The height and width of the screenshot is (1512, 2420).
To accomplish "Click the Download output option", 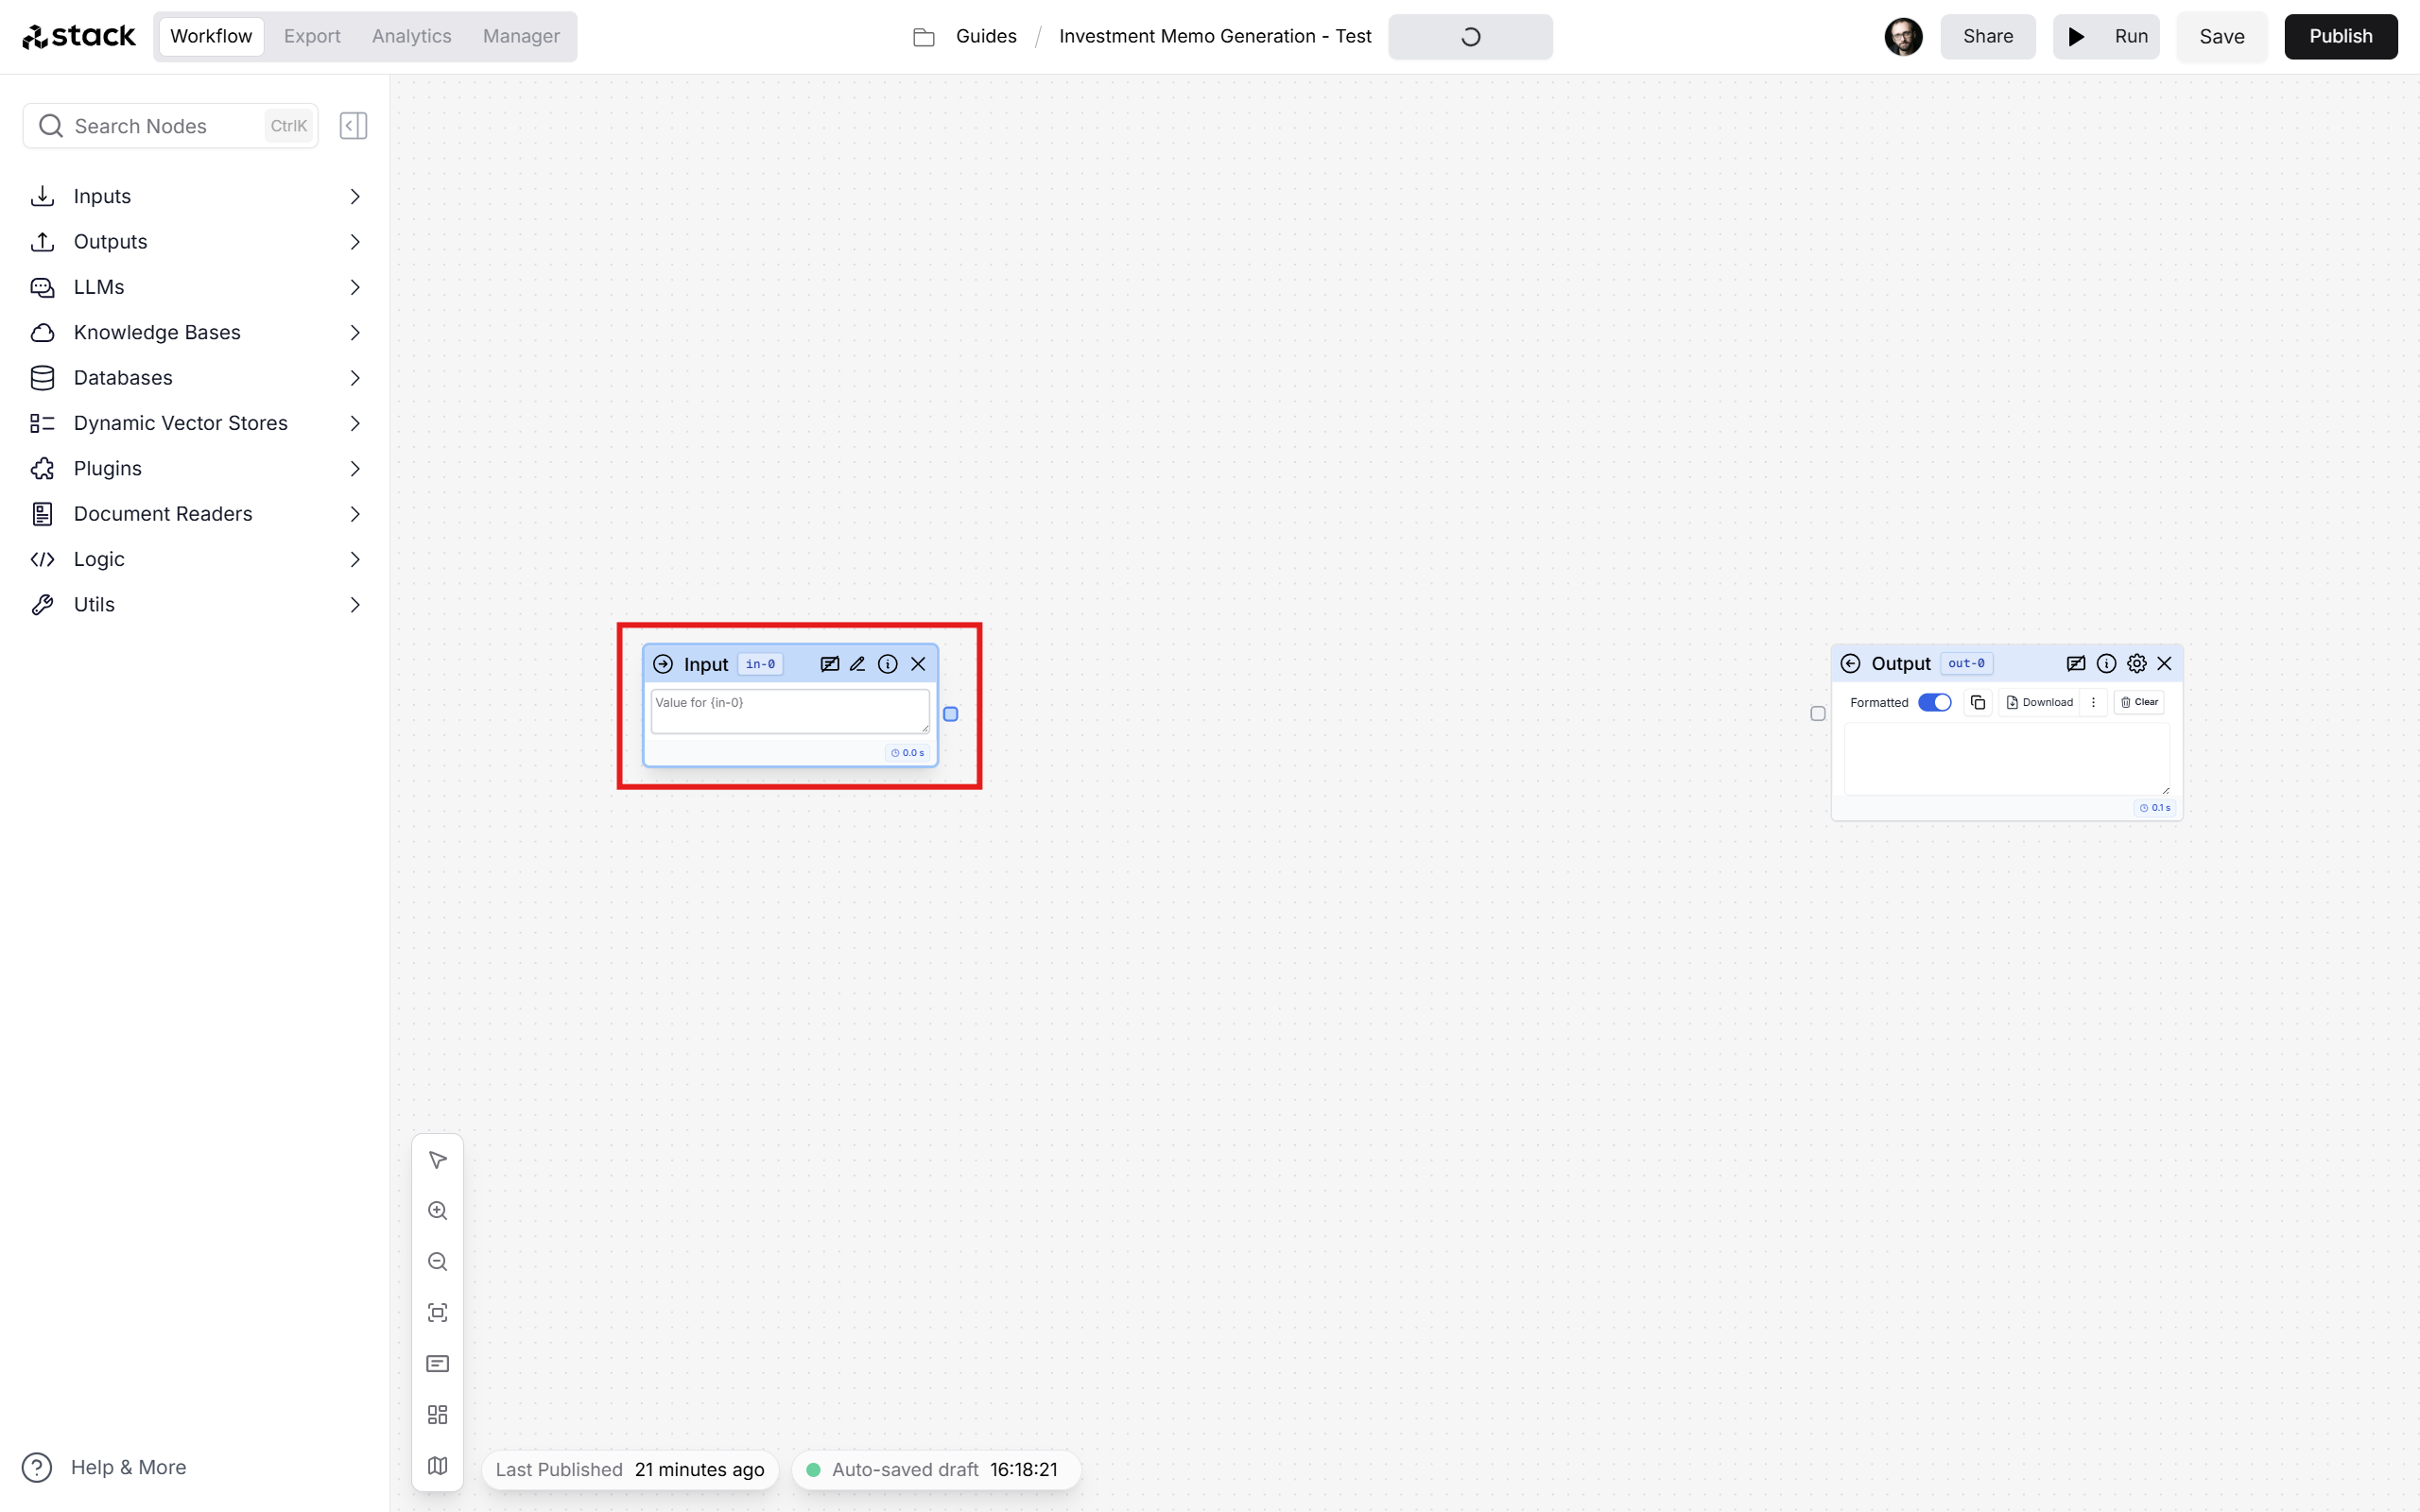I will coord(2038,702).
